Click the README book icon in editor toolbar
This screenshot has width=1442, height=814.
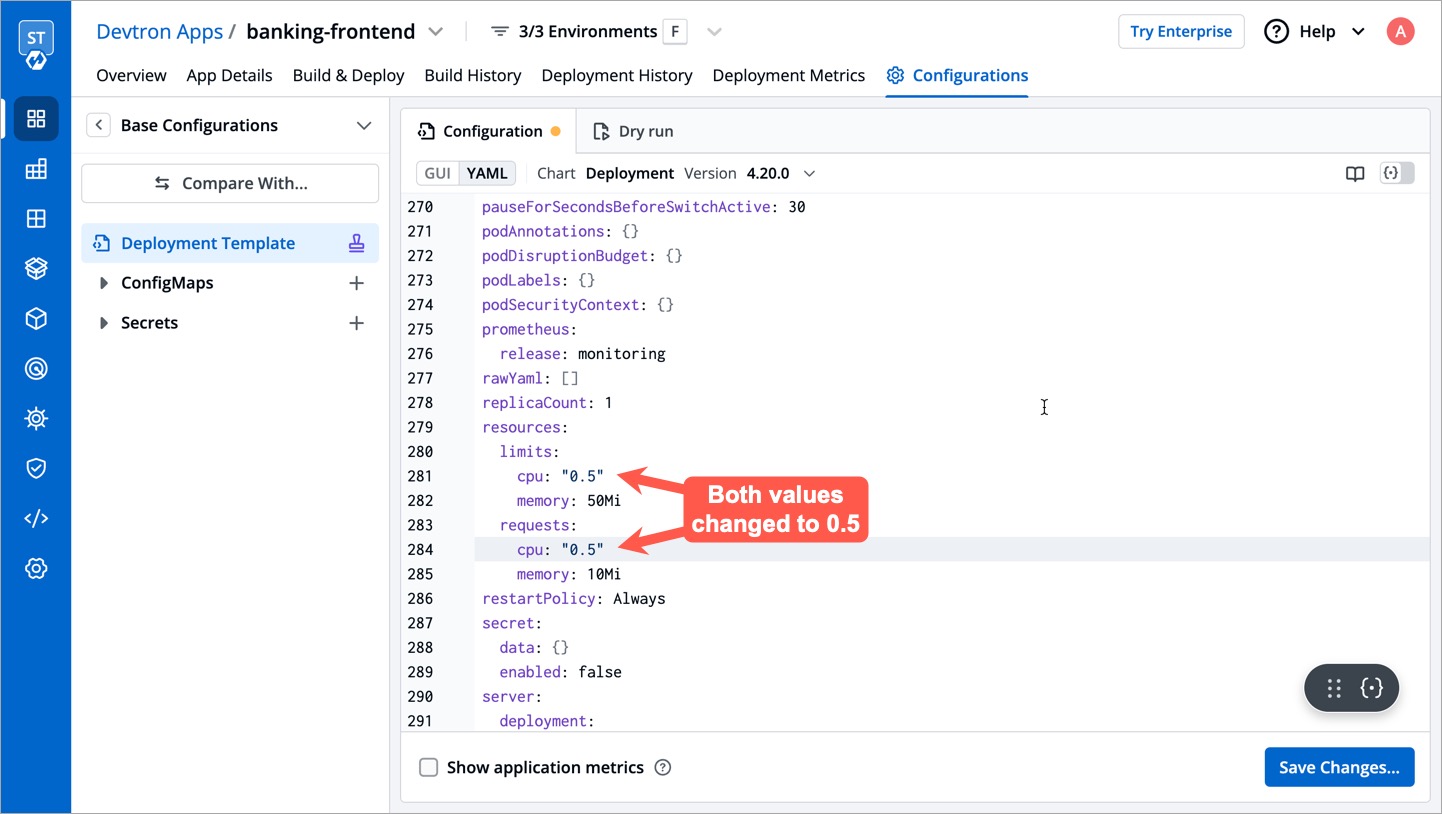click(1355, 173)
